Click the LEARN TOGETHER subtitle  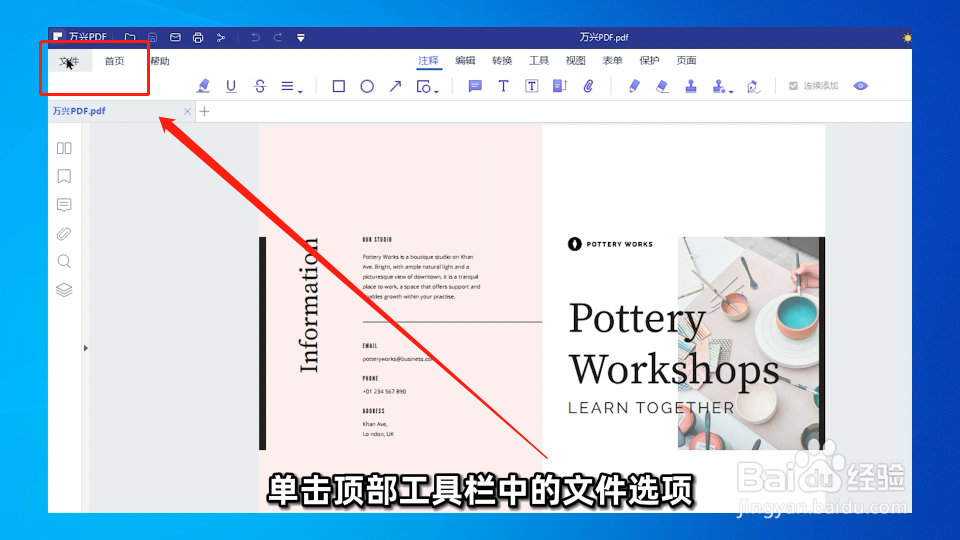click(651, 408)
